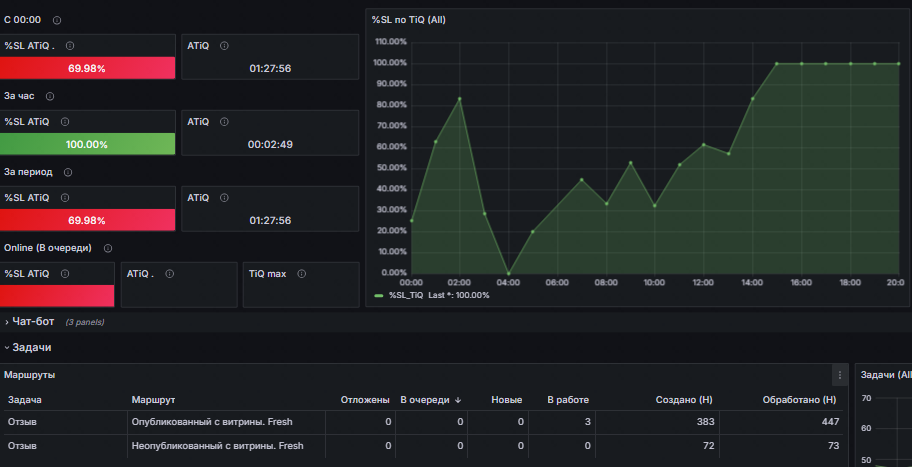Sort table by Новые column
912x467 pixels.
coord(507,400)
